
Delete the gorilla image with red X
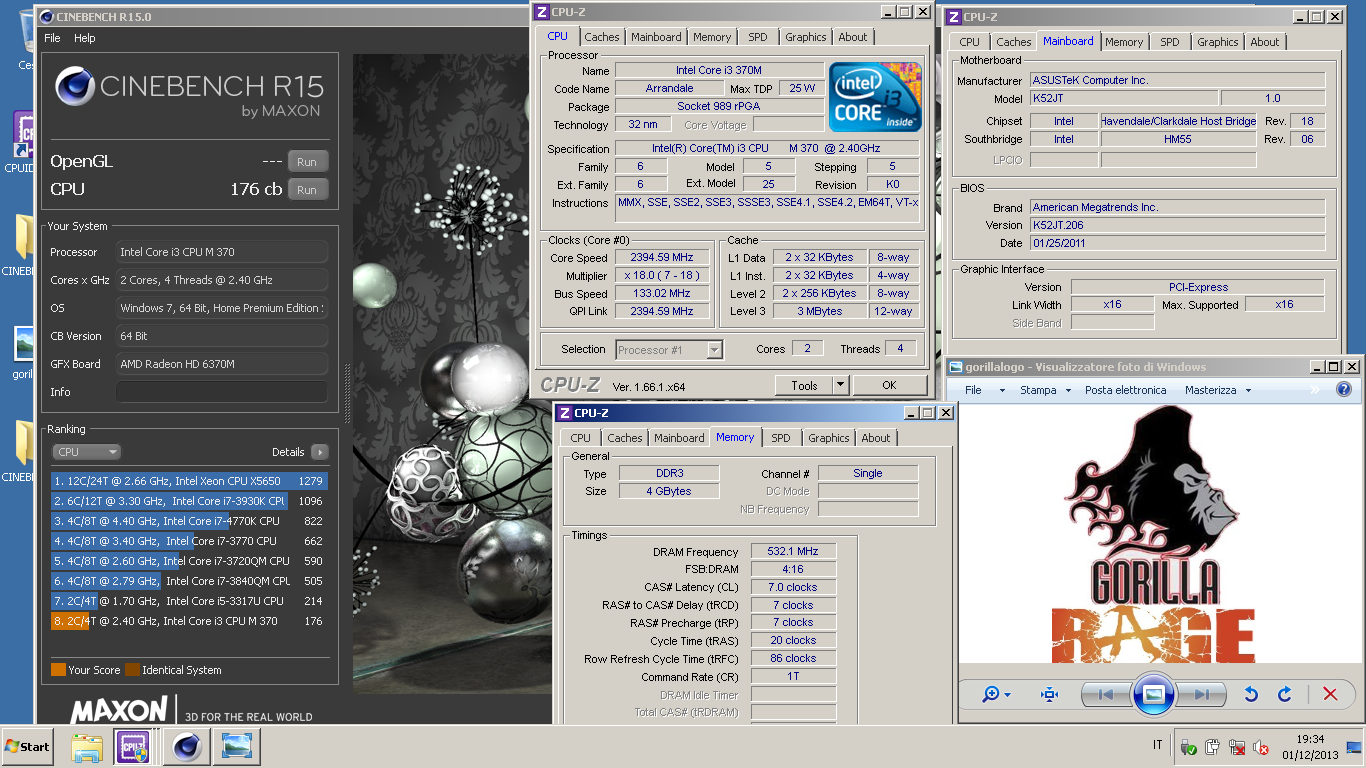click(x=1330, y=694)
